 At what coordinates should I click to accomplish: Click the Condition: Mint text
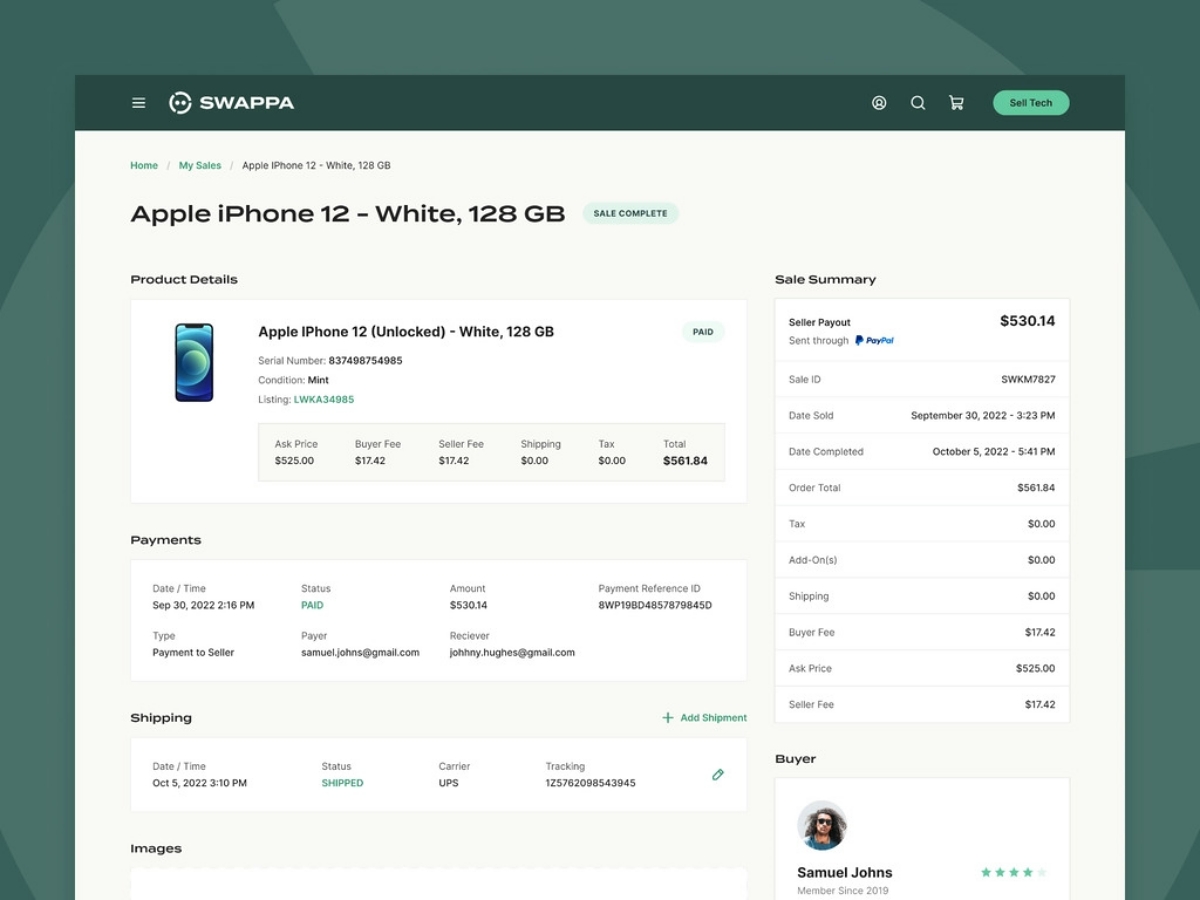293,381
